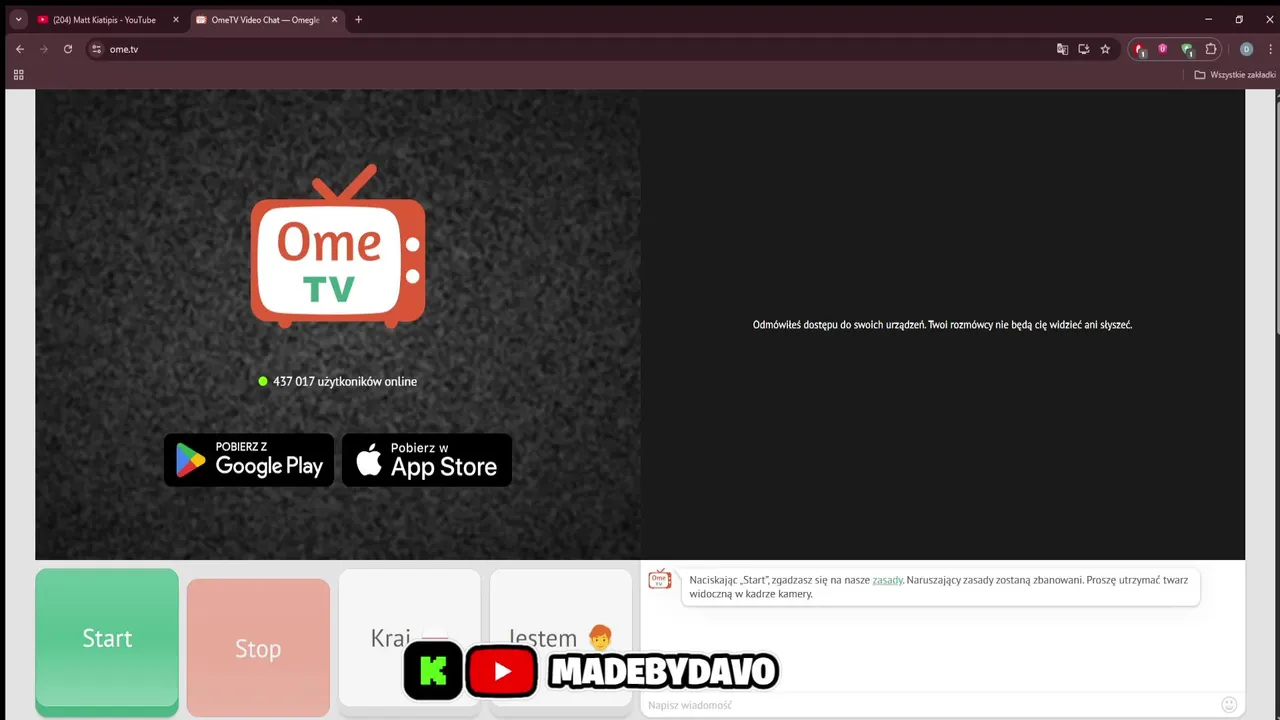Click the OmeTV television logo
The height and width of the screenshot is (720, 1280).
click(338, 246)
